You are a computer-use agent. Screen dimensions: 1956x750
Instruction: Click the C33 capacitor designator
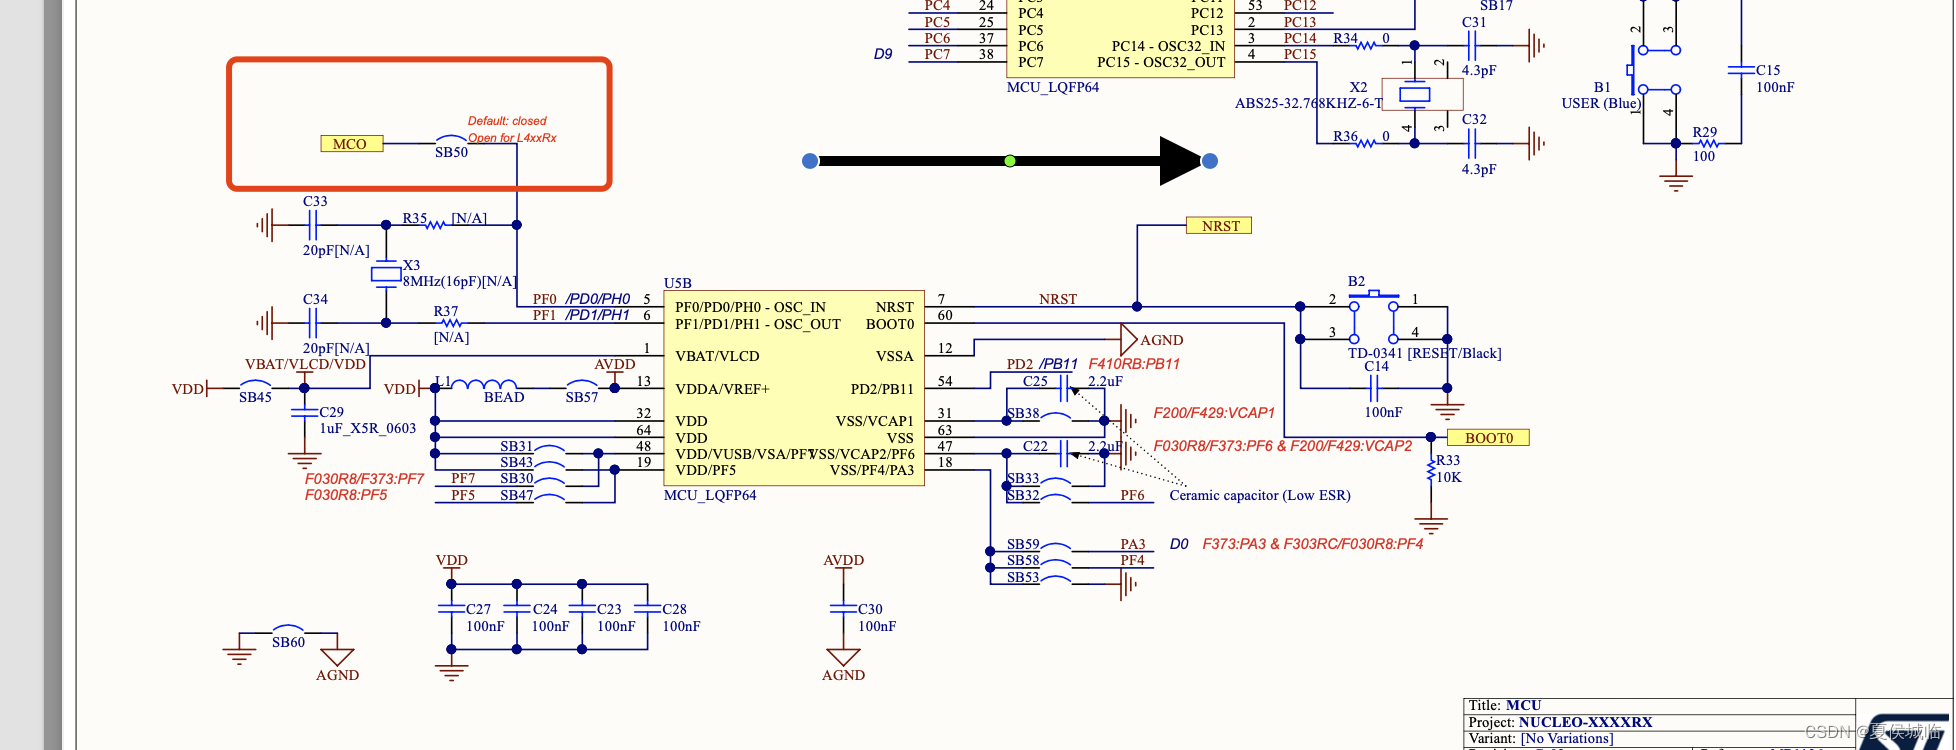pos(315,201)
